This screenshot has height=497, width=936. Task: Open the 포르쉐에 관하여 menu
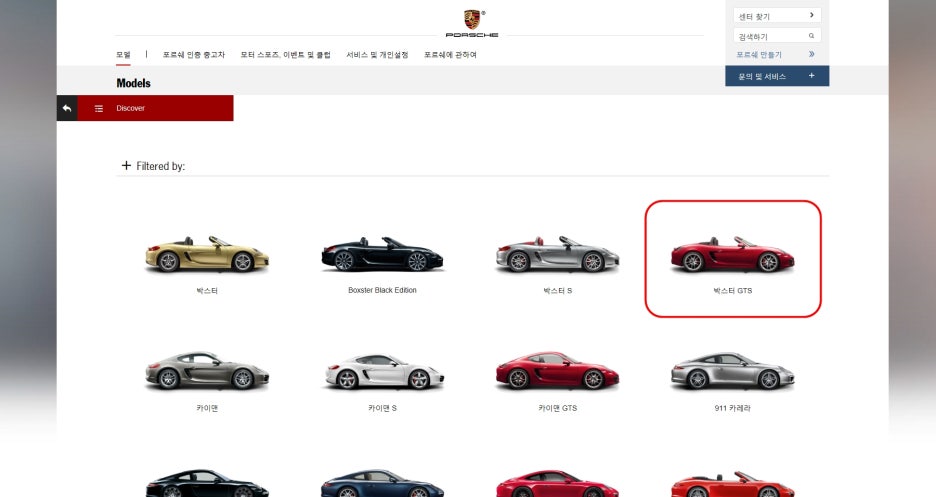coord(450,54)
